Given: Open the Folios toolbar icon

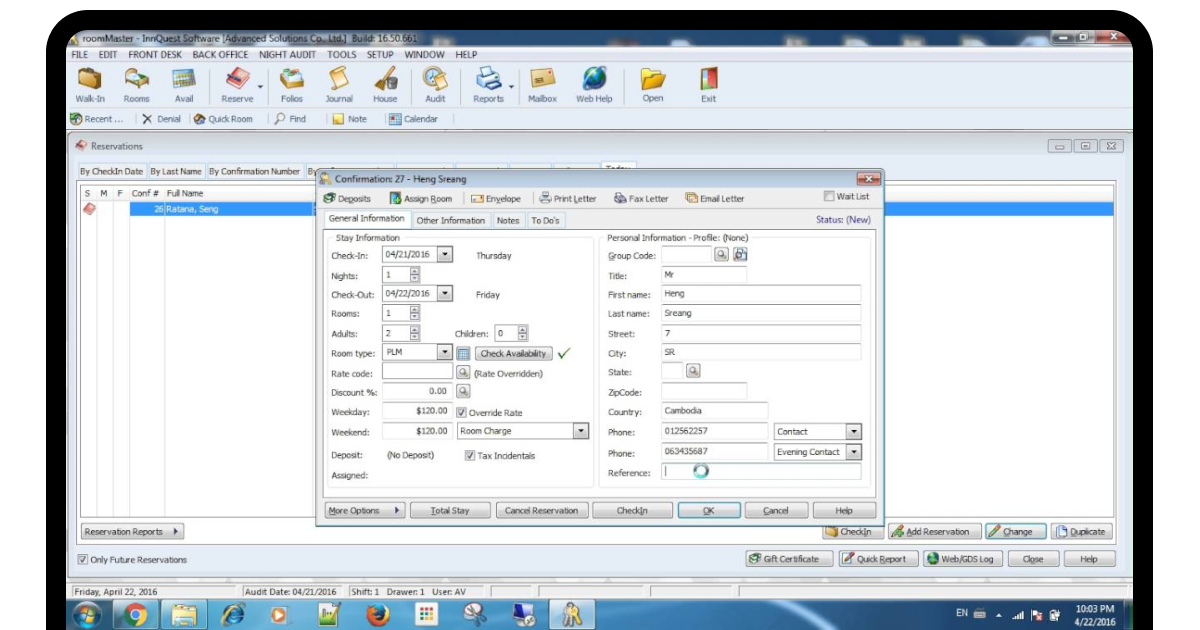Looking at the screenshot, I should 292,85.
